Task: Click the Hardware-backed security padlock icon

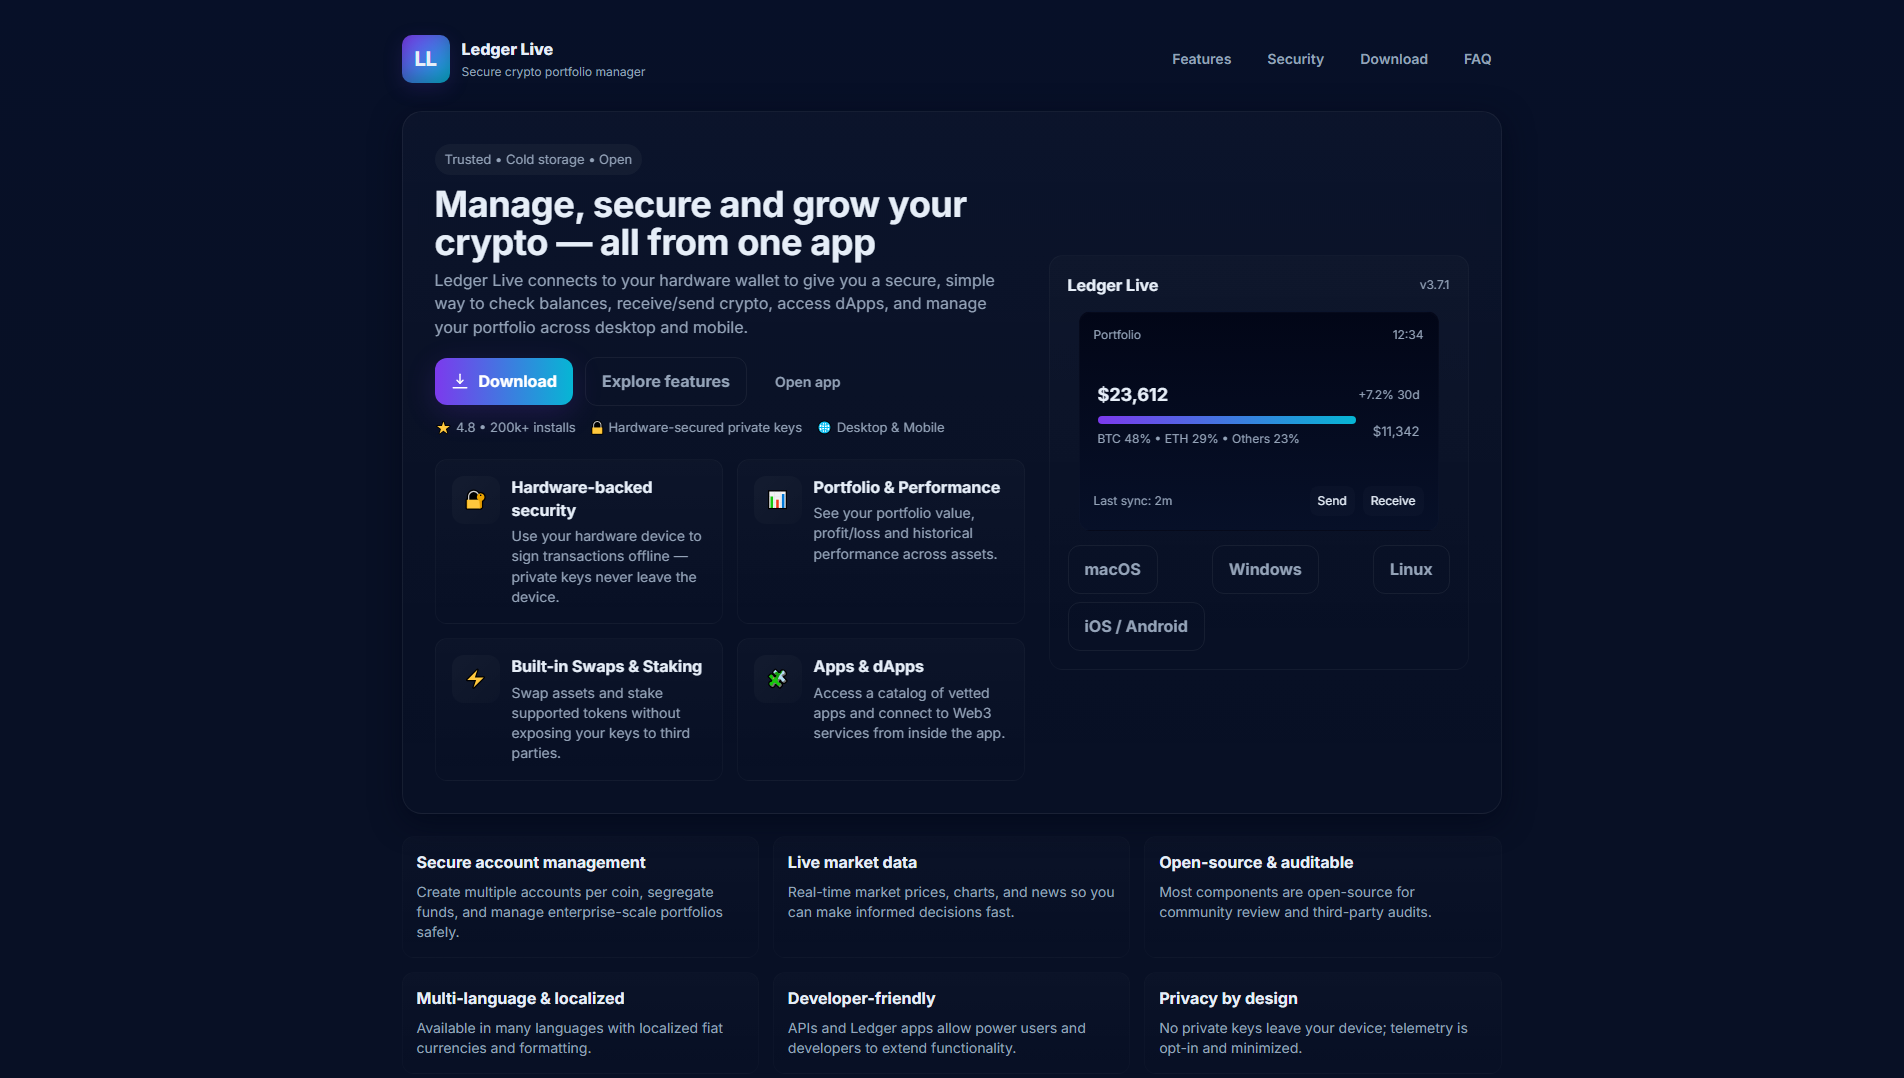Action: click(x=475, y=500)
